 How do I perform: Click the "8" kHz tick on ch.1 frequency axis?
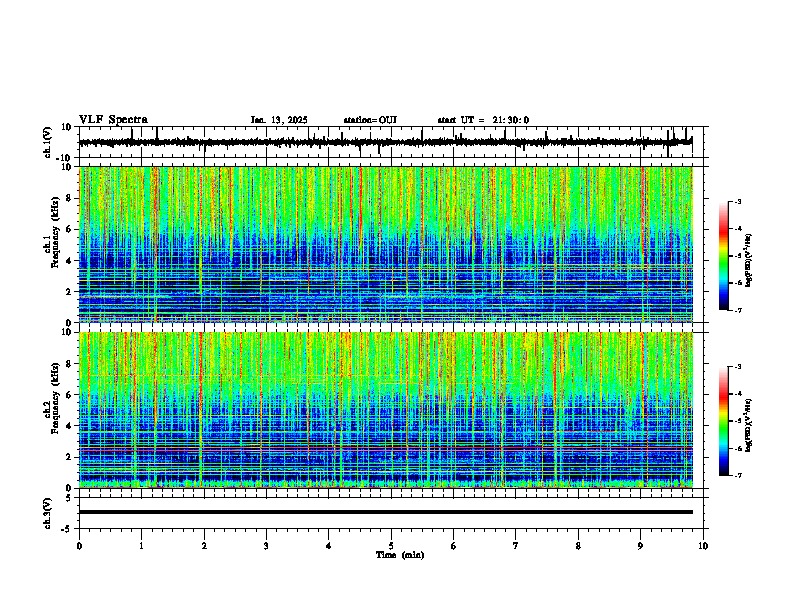(70, 198)
